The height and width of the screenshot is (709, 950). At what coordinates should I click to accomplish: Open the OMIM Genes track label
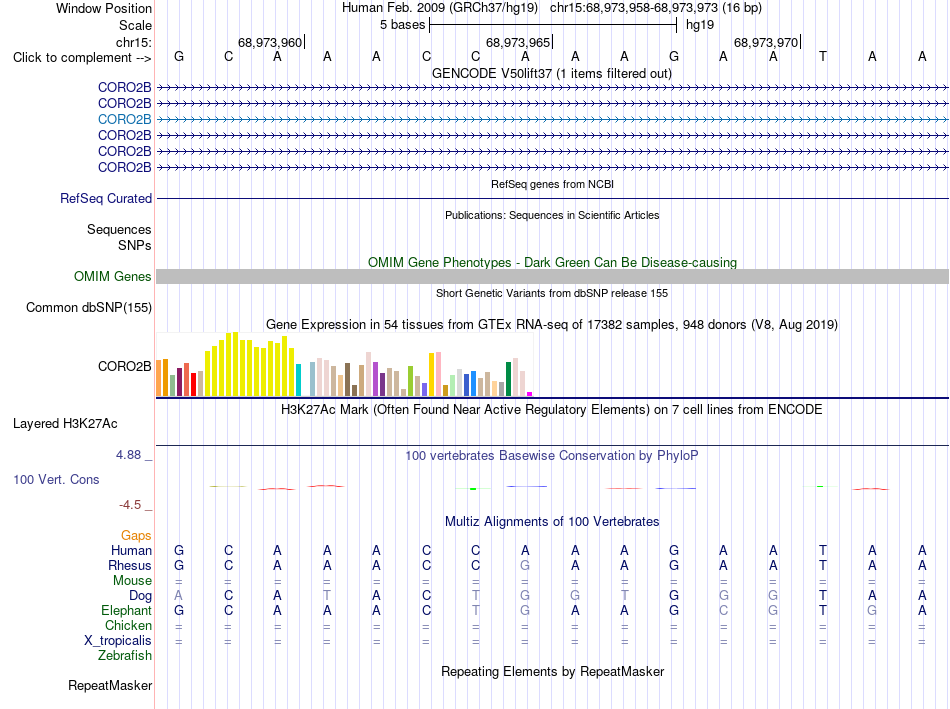coord(112,276)
